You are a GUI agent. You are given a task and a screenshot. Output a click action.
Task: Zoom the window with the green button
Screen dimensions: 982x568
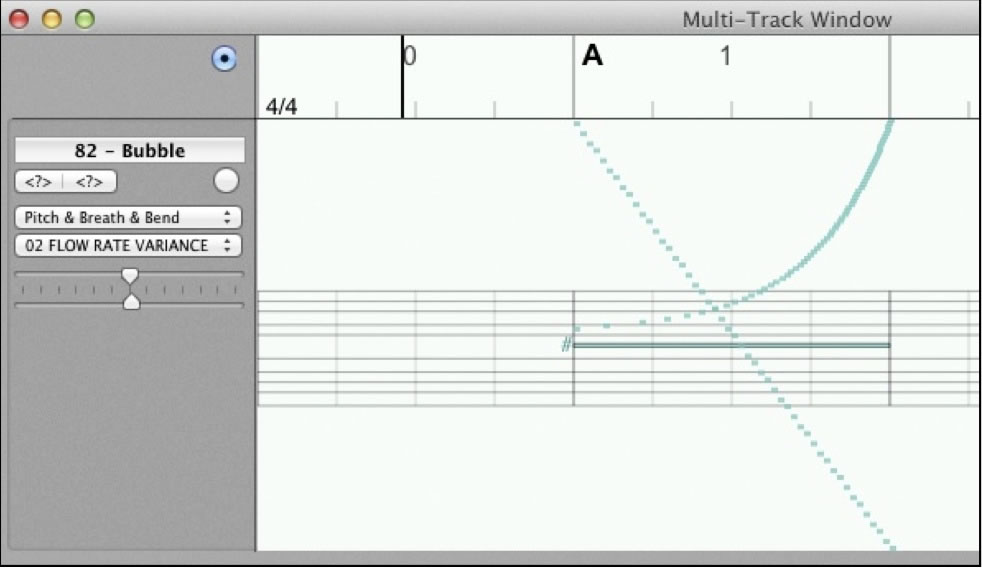pos(85,19)
